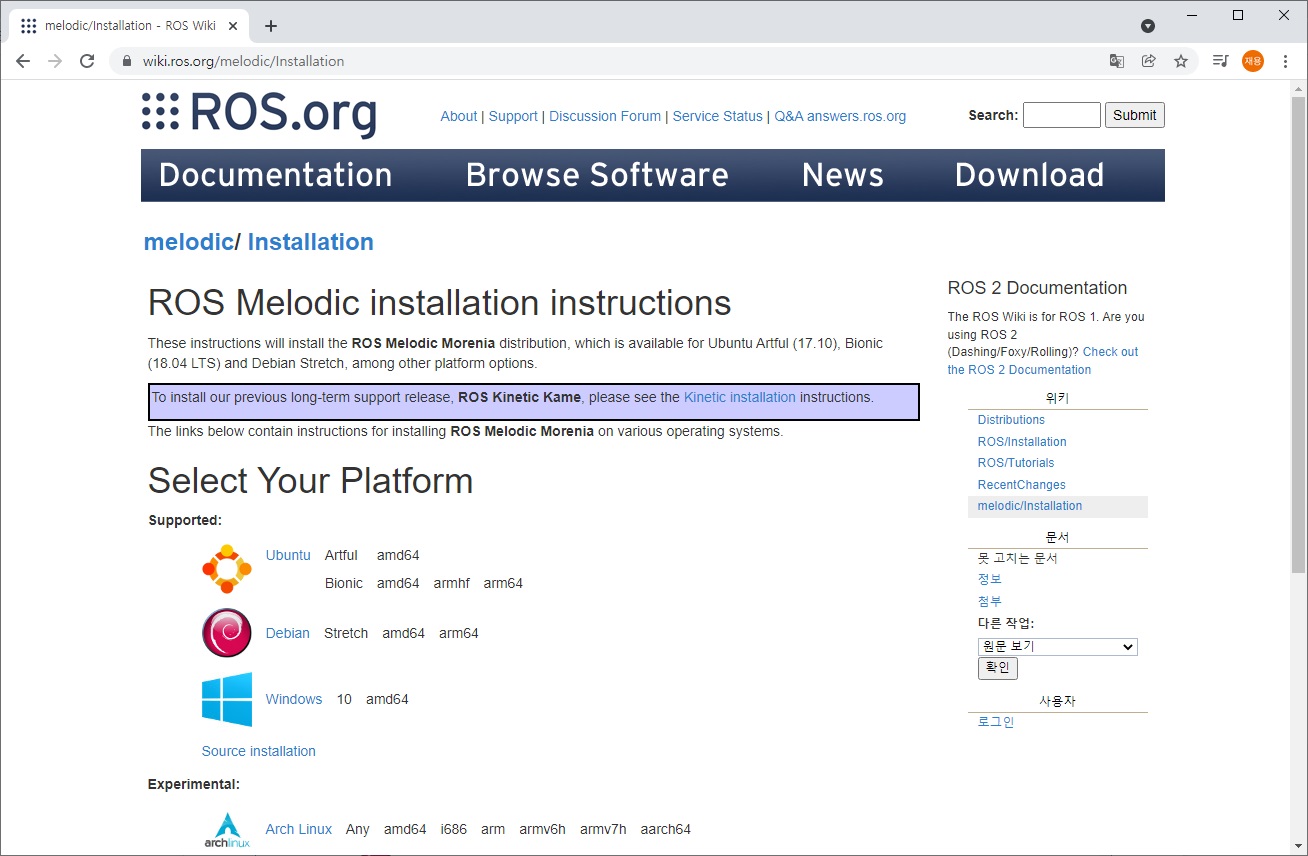Click the Ubuntu logo icon
The image size is (1308, 856).
pyautogui.click(x=227, y=569)
